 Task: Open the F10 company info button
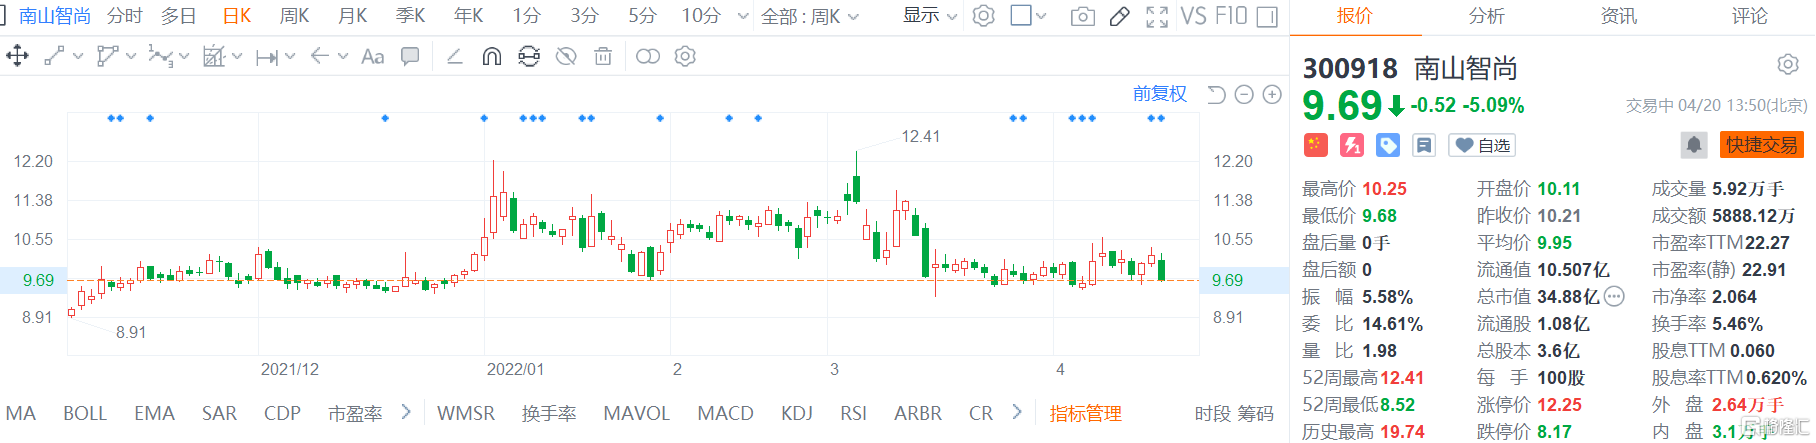(1231, 16)
